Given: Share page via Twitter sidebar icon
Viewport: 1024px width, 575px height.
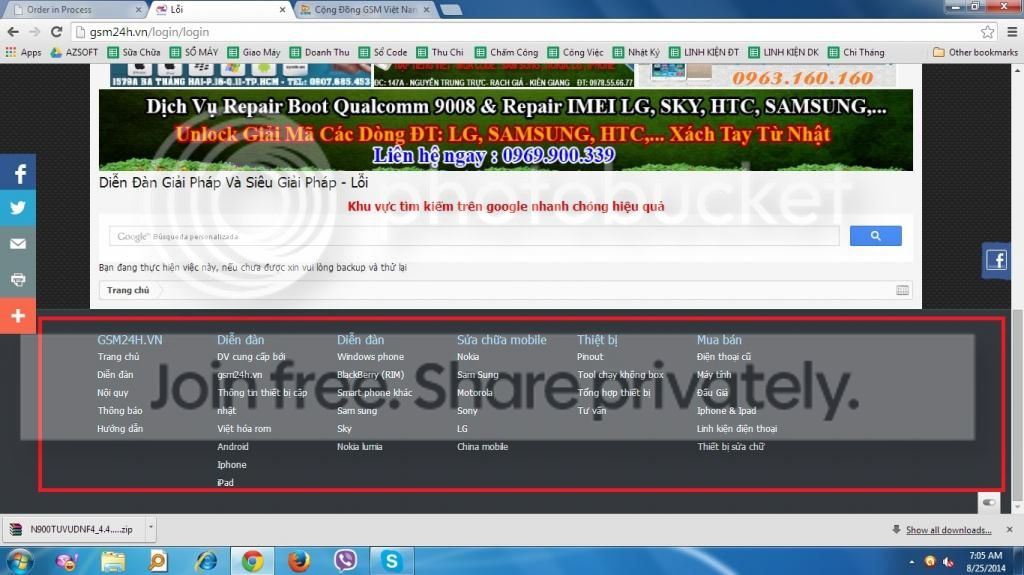Looking at the screenshot, I should [18, 208].
